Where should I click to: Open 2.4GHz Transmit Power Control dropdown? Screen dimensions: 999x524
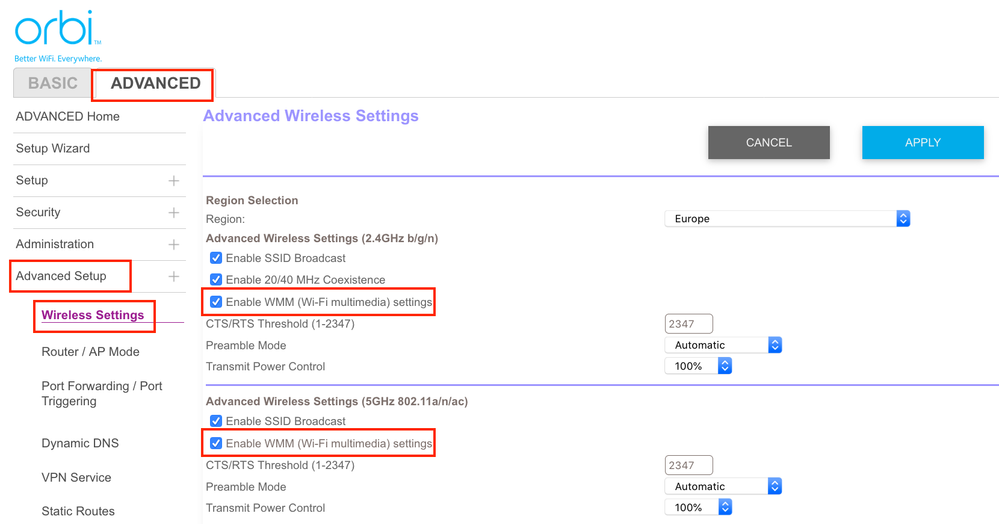click(x=698, y=367)
